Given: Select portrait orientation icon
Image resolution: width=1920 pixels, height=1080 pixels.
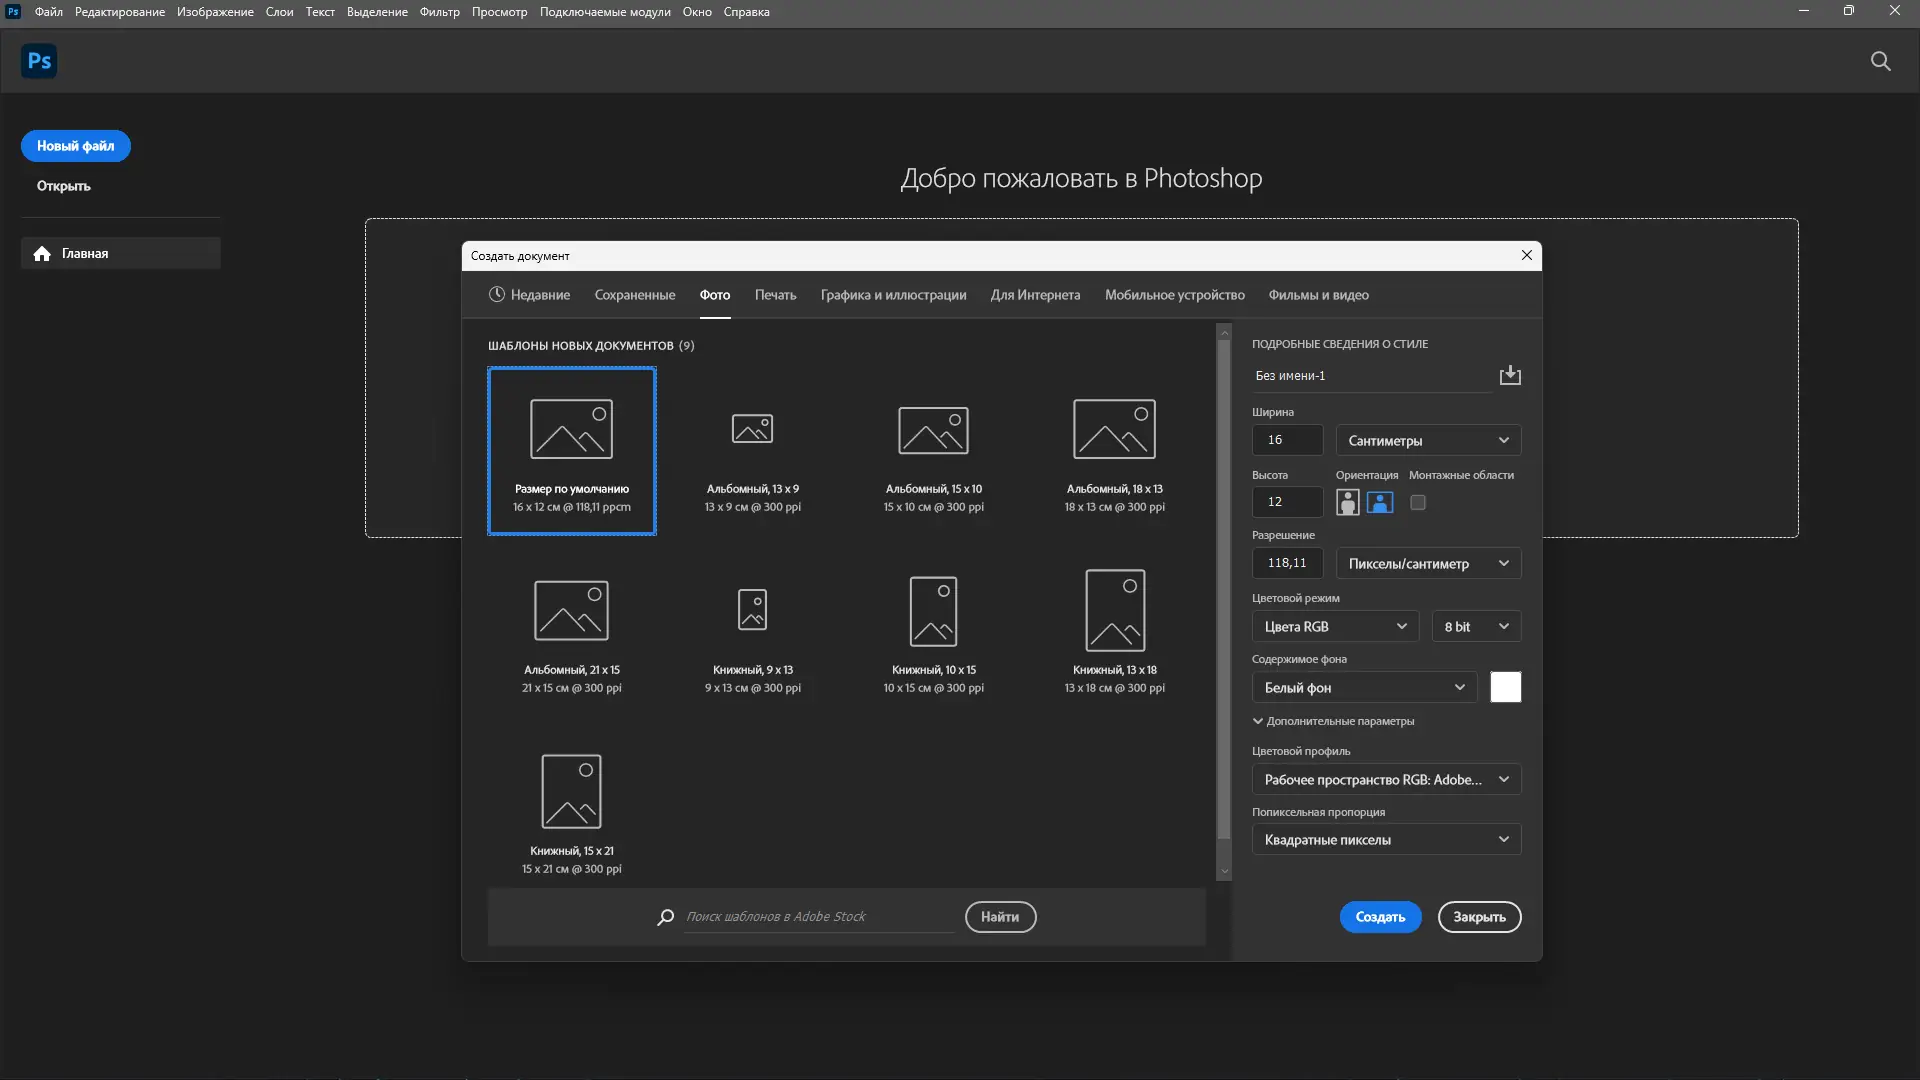Looking at the screenshot, I should click(x=1347, y=502).
